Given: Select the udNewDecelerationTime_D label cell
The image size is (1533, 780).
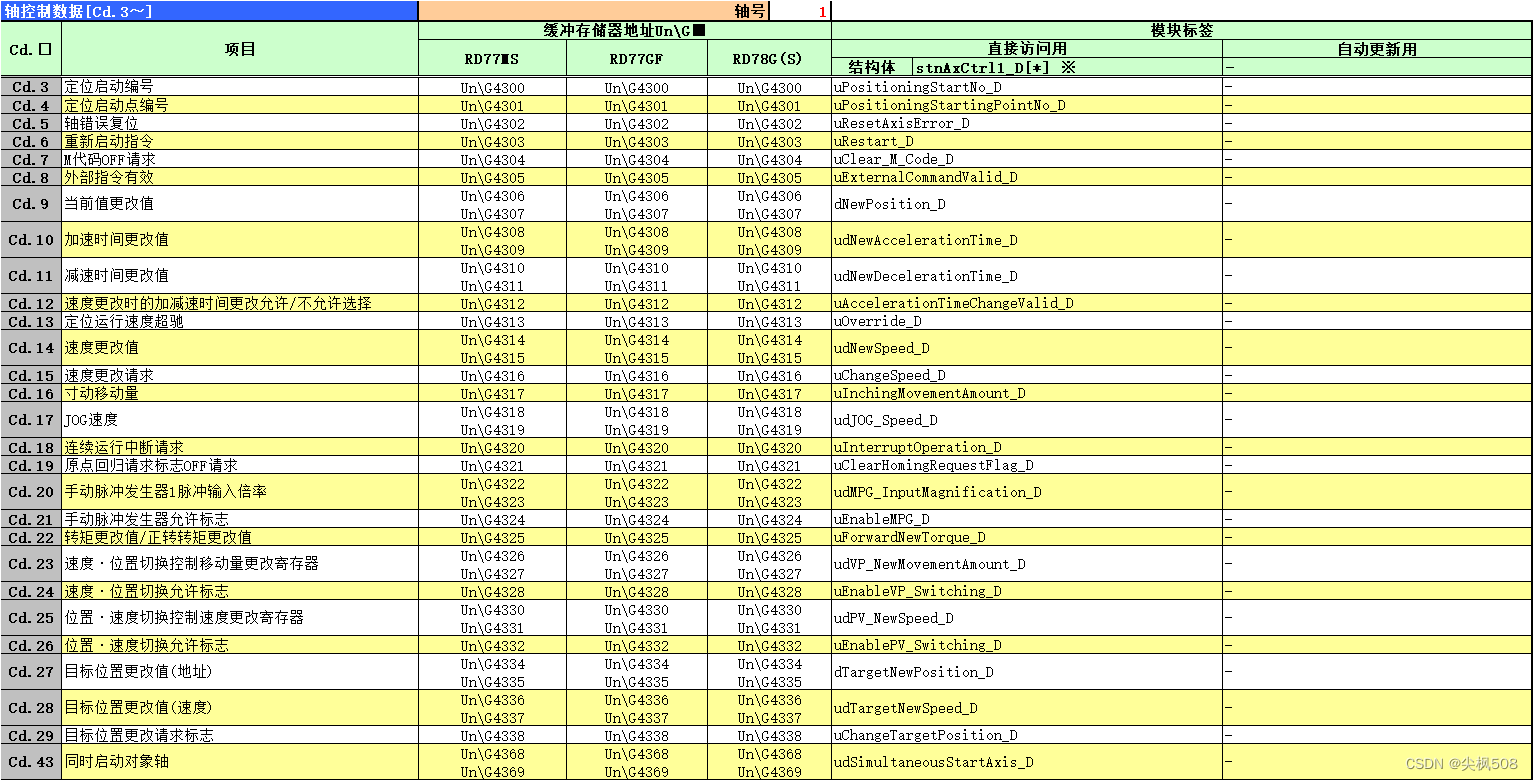Looking at the screenshot, I should [x=1027, y=276].
